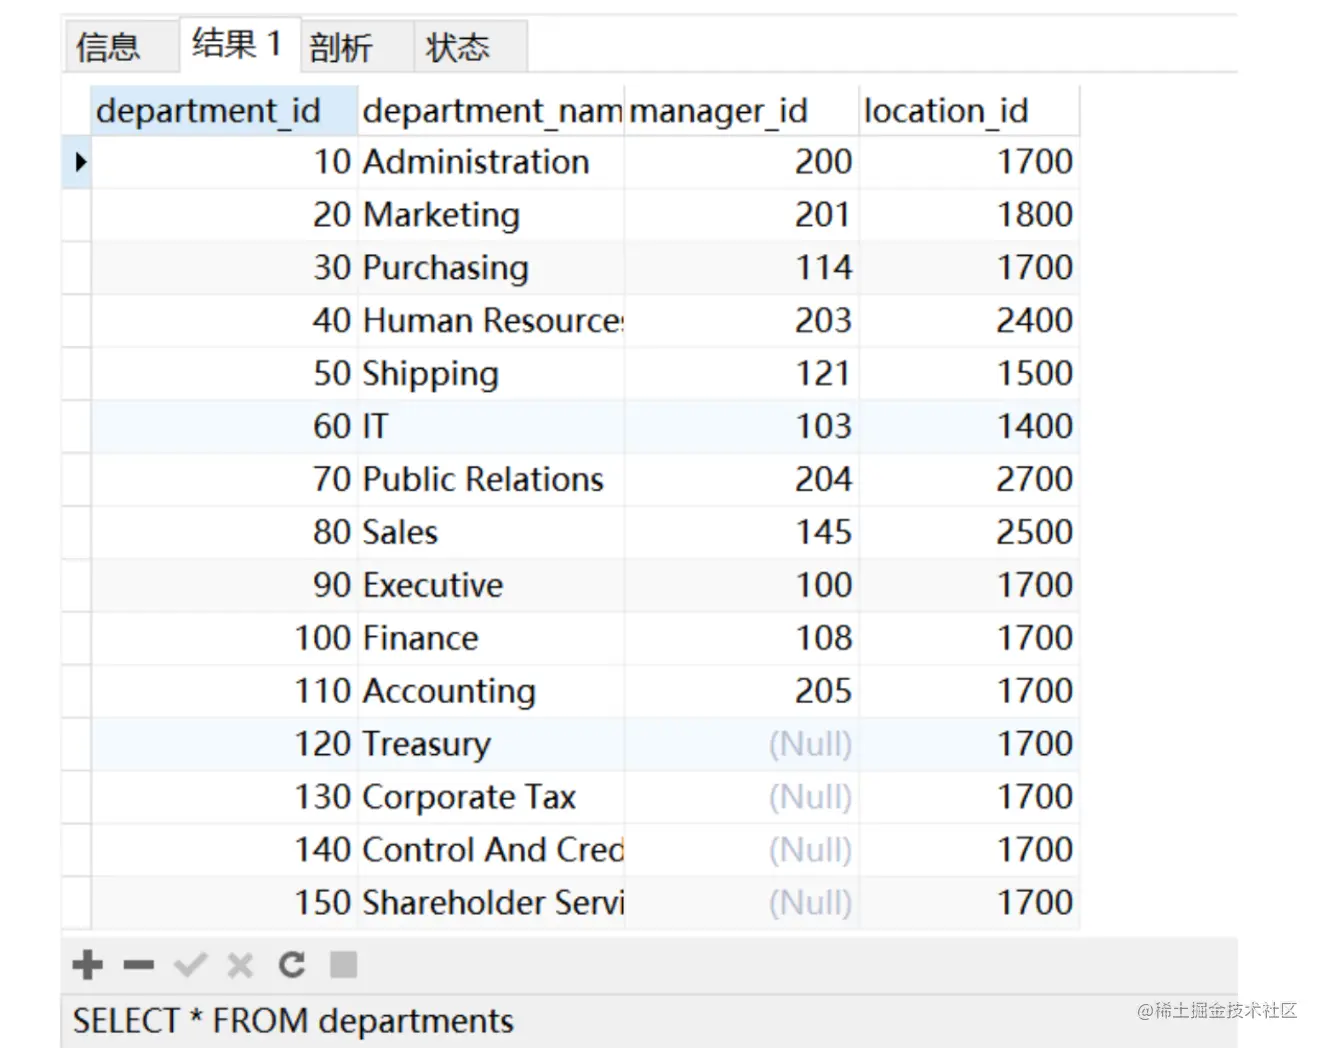Click the Null manager cell for Treasury
The width and height of the screenshot is (1325, 1048).
810,744
